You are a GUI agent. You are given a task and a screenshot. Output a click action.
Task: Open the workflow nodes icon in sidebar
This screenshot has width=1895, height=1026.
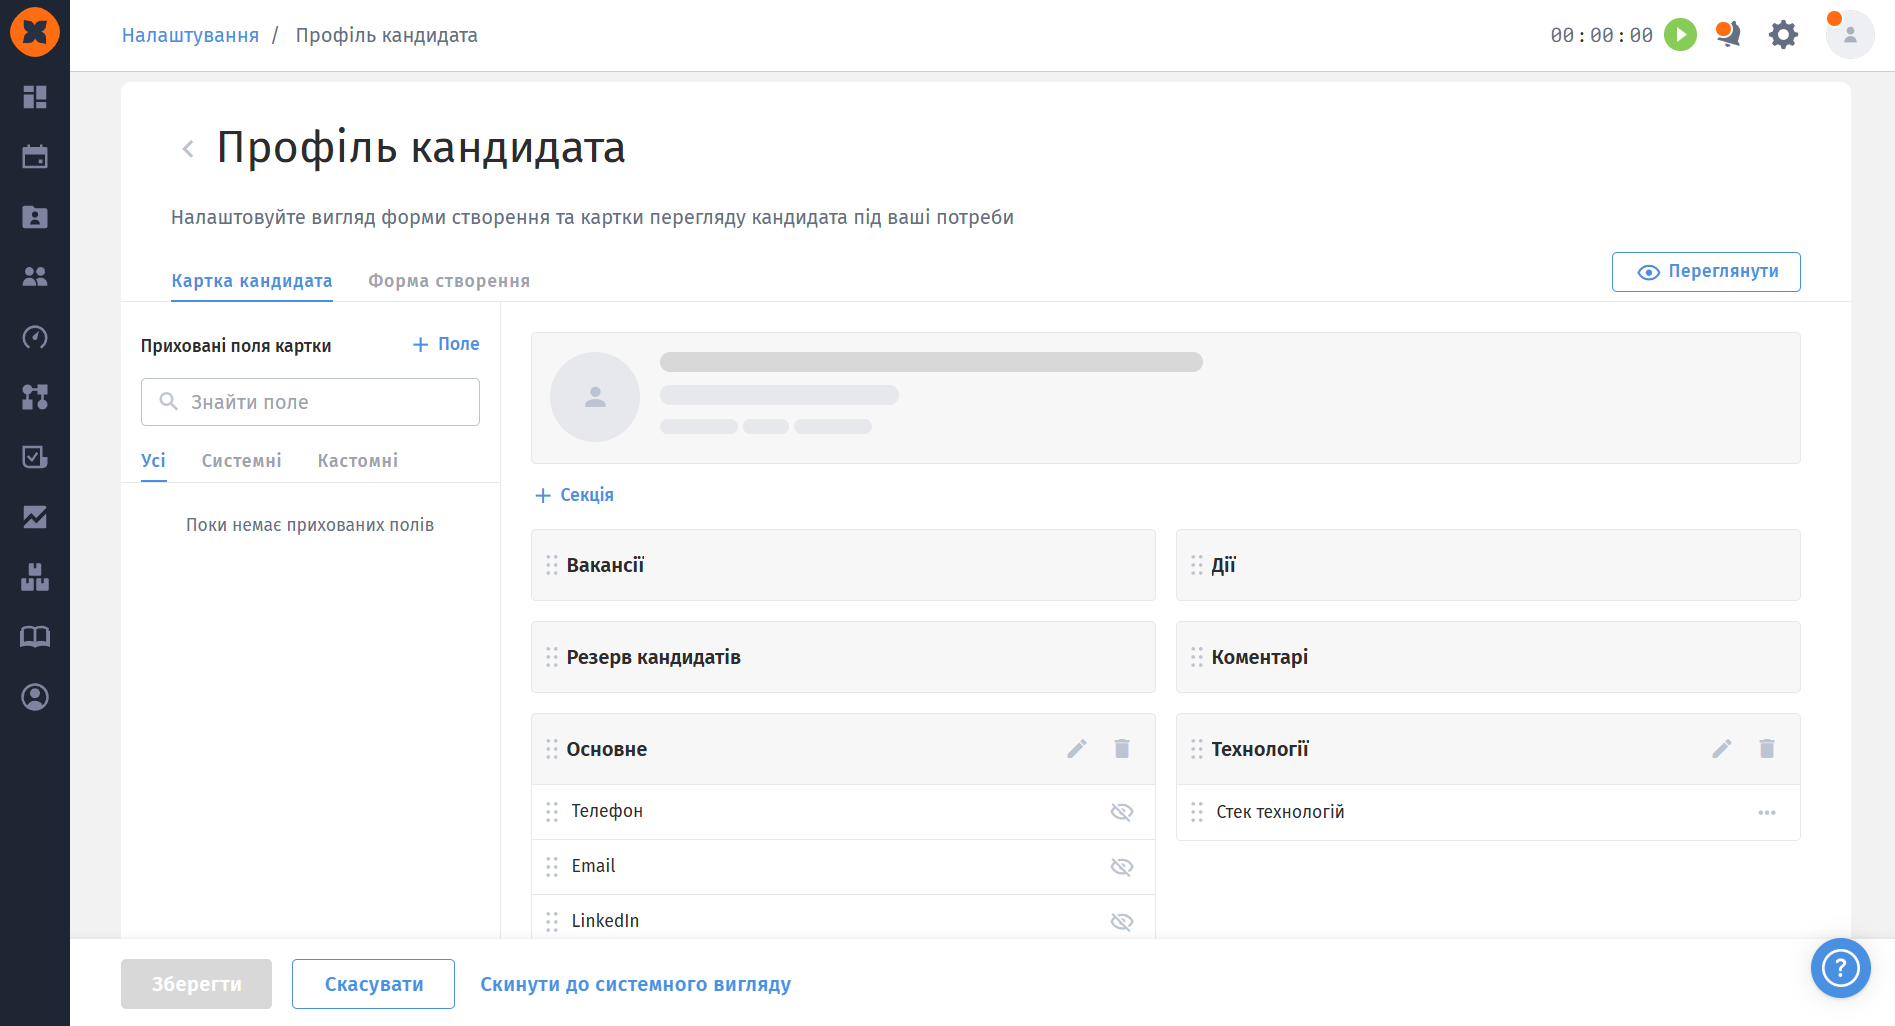[35, 397]
